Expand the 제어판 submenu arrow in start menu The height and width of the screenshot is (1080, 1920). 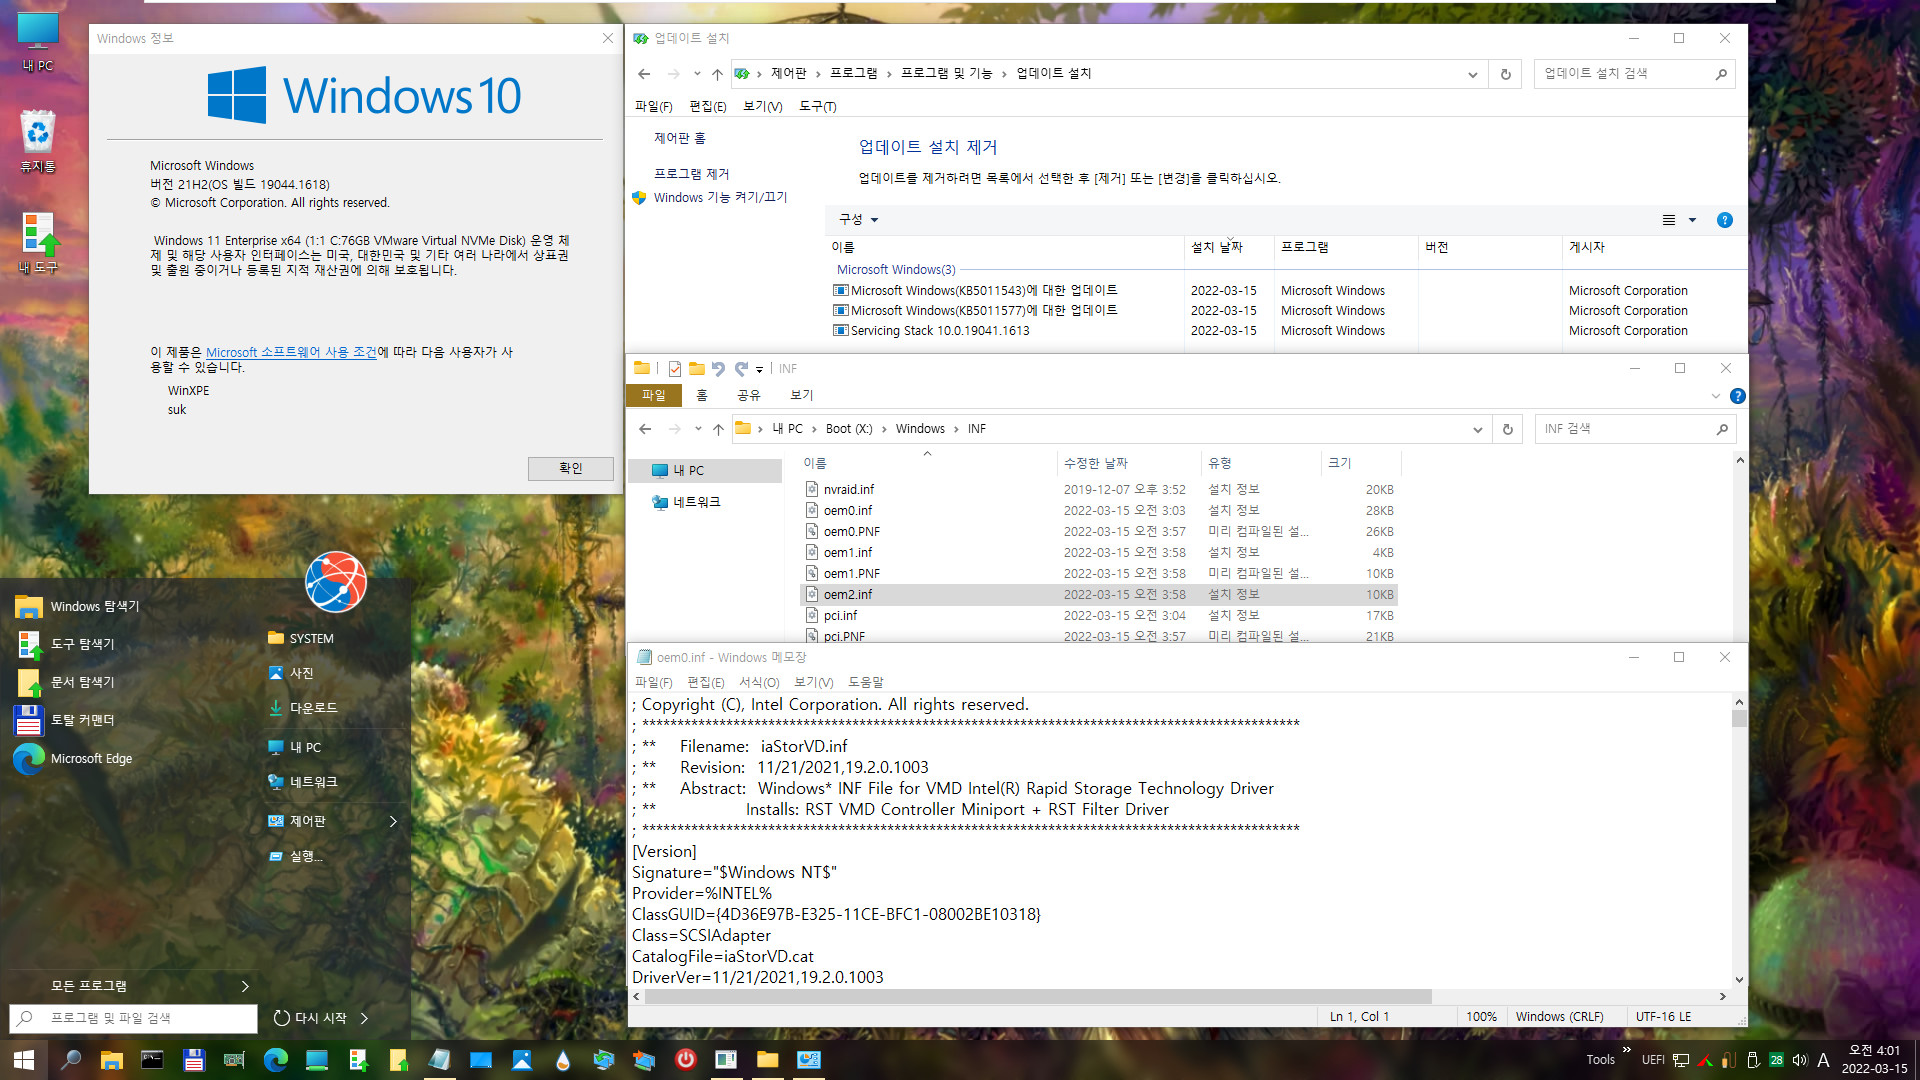pos(393,821)
